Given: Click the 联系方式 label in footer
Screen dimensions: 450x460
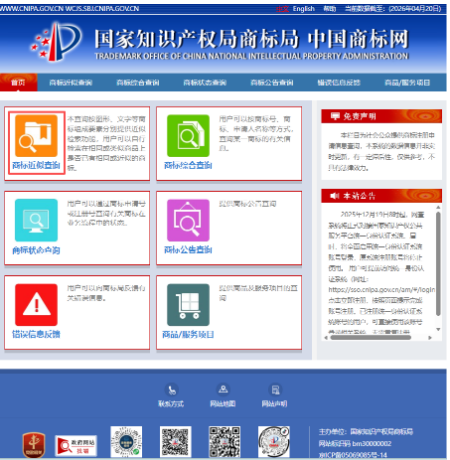Looking at the screenshot, I should pyautogui.click(x=171, y=404).
